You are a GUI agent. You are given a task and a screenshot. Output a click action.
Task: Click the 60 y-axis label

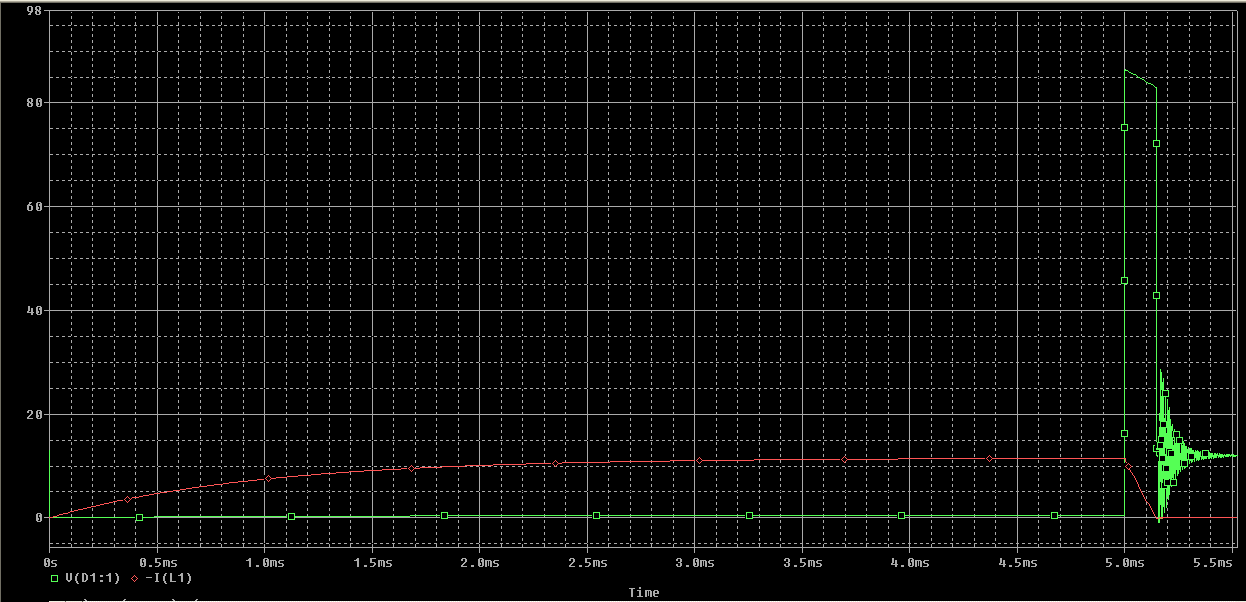(x=34, y=207)
